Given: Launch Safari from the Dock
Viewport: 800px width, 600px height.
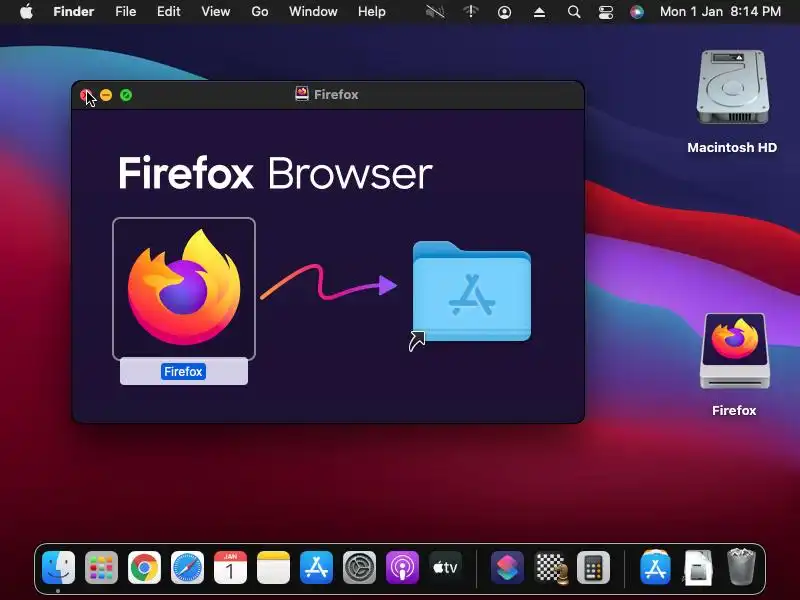Looking at the screenshot, I should pos(187,567).
